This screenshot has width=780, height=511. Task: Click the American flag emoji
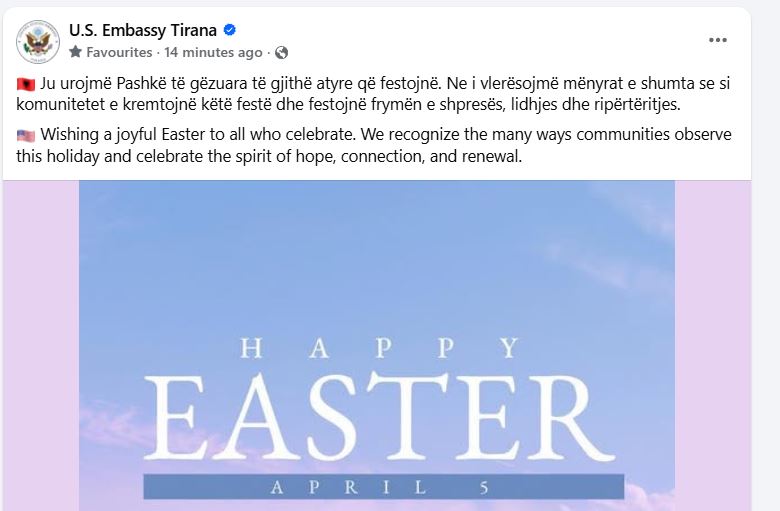(x=25, y=136)
